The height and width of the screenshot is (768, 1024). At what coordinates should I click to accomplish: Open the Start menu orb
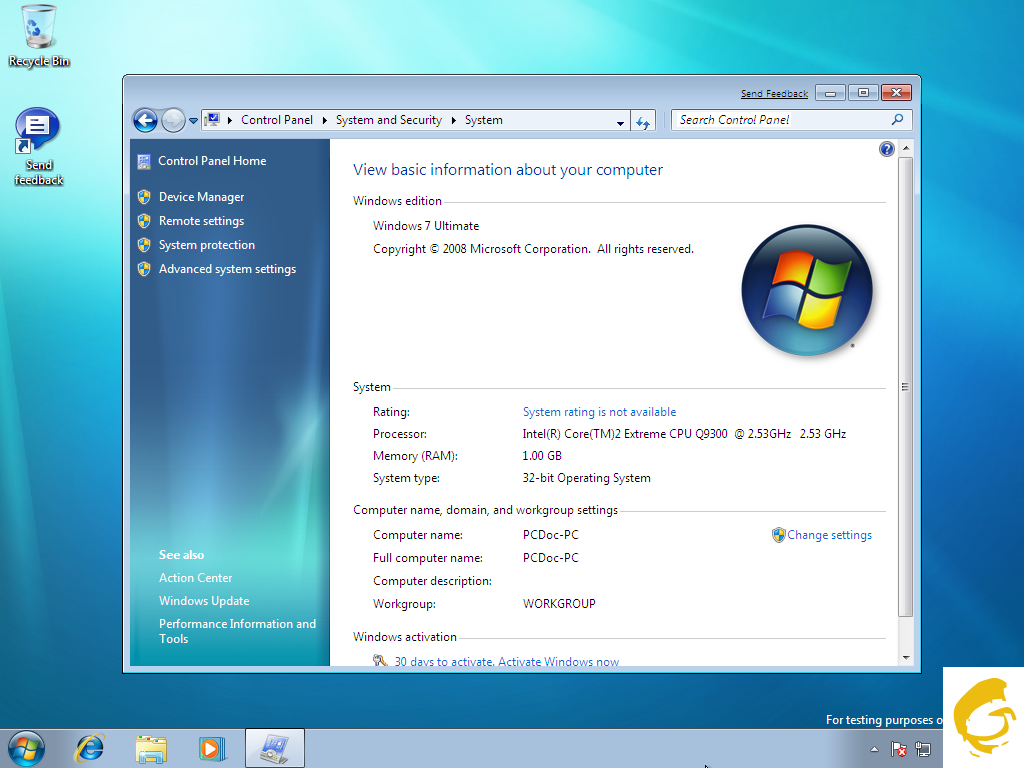[x=26, y=747]
